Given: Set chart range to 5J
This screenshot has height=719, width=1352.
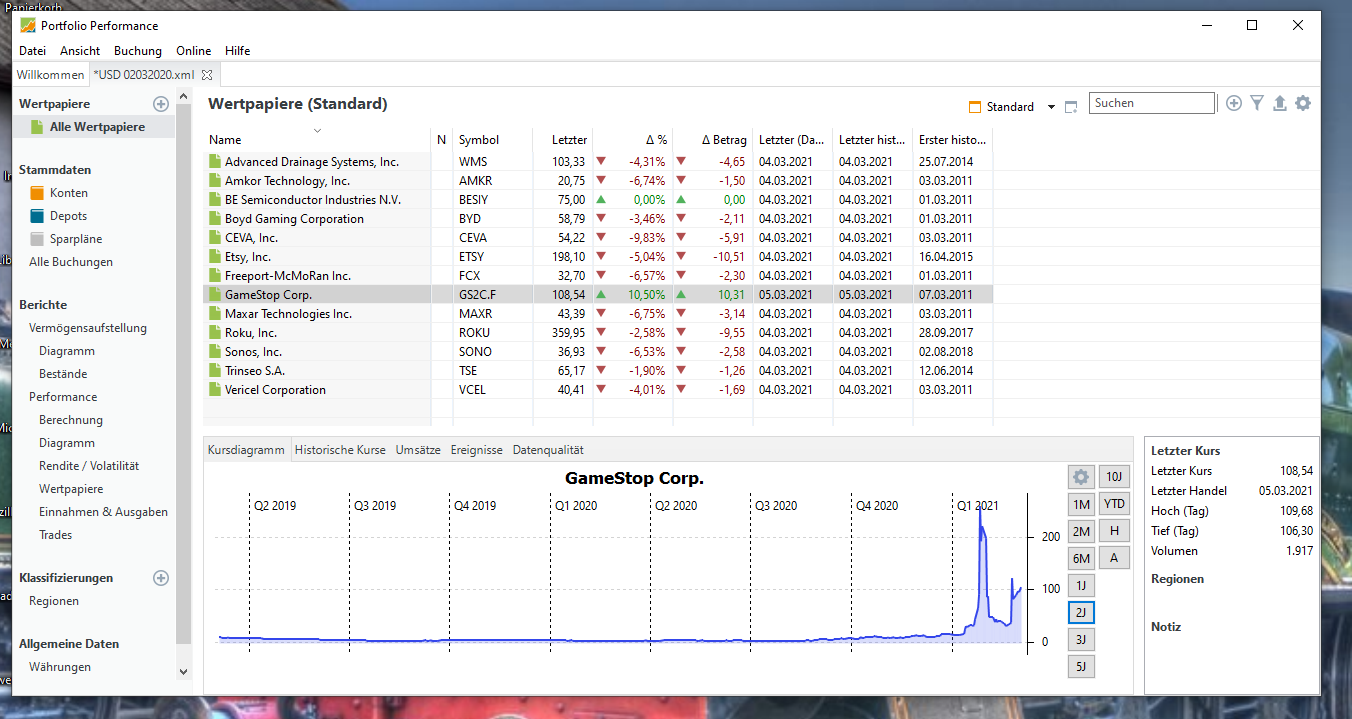Looking at the screenshot, I should (1081, 666).
